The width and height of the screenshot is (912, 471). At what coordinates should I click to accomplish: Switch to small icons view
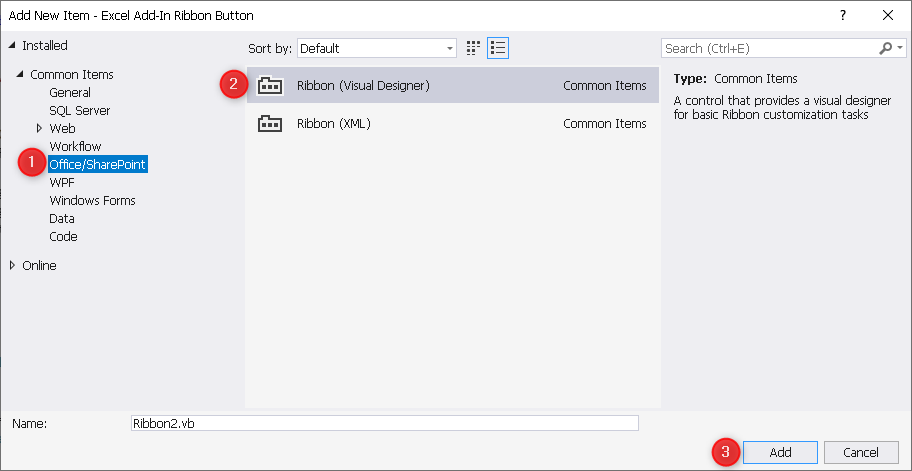coord(473,48)
